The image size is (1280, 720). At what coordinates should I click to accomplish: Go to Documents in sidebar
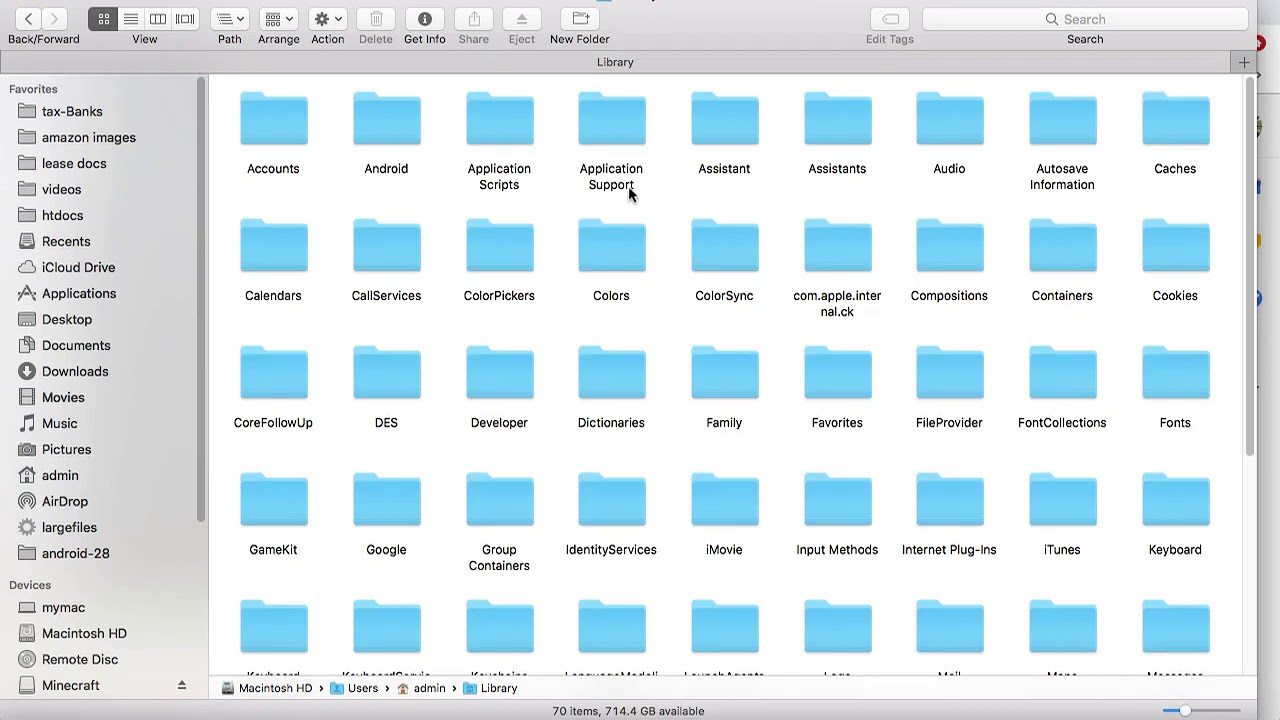[x=76, y=345]
